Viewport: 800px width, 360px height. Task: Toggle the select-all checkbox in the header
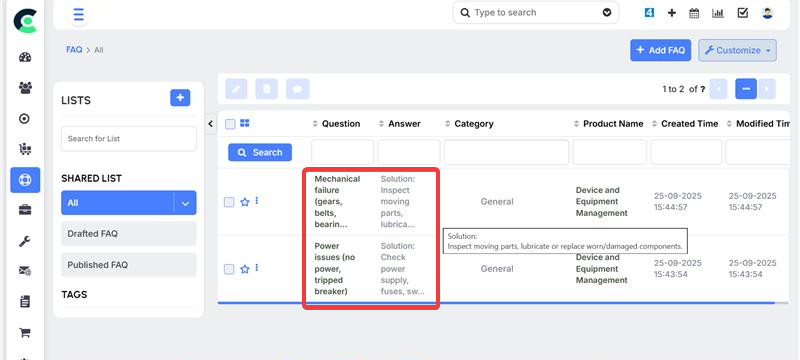point(230,124)
